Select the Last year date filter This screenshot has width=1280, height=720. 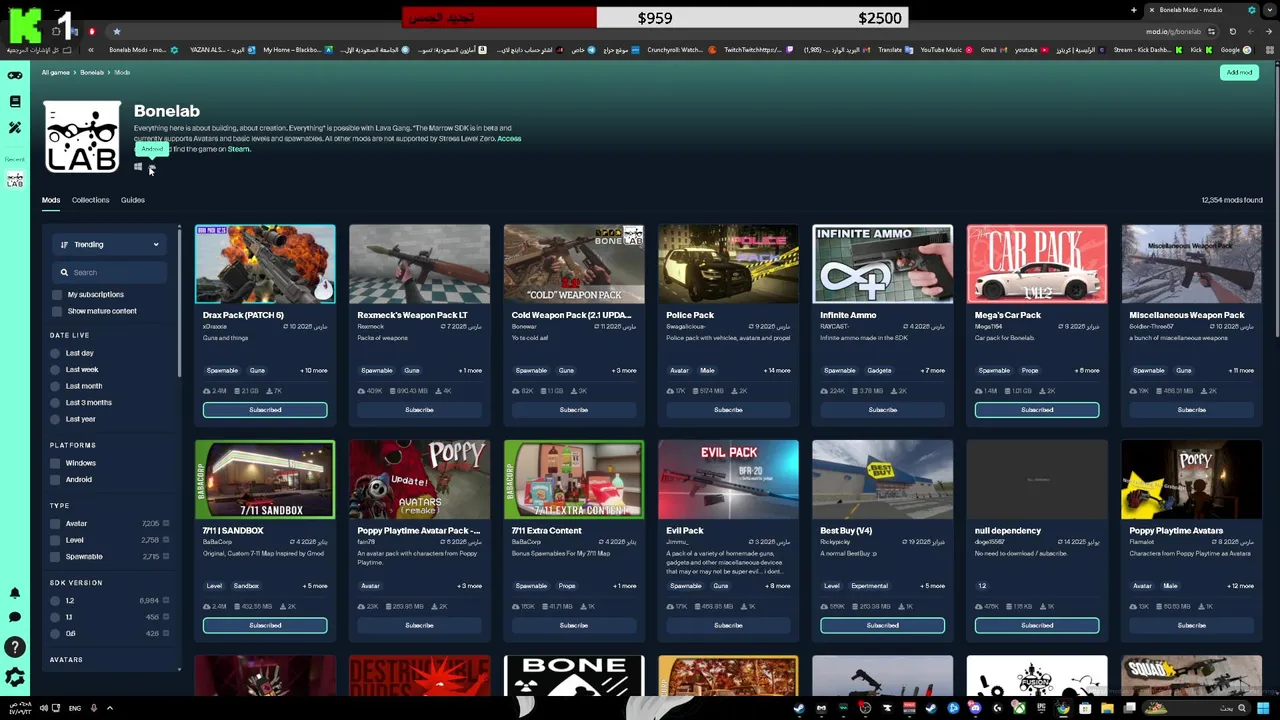tap(55, 419)
